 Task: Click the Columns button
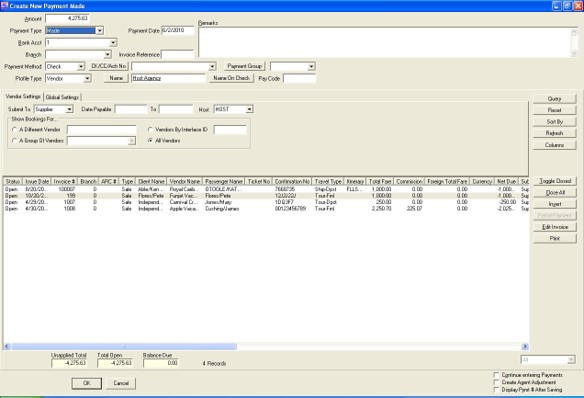(554, 145)
